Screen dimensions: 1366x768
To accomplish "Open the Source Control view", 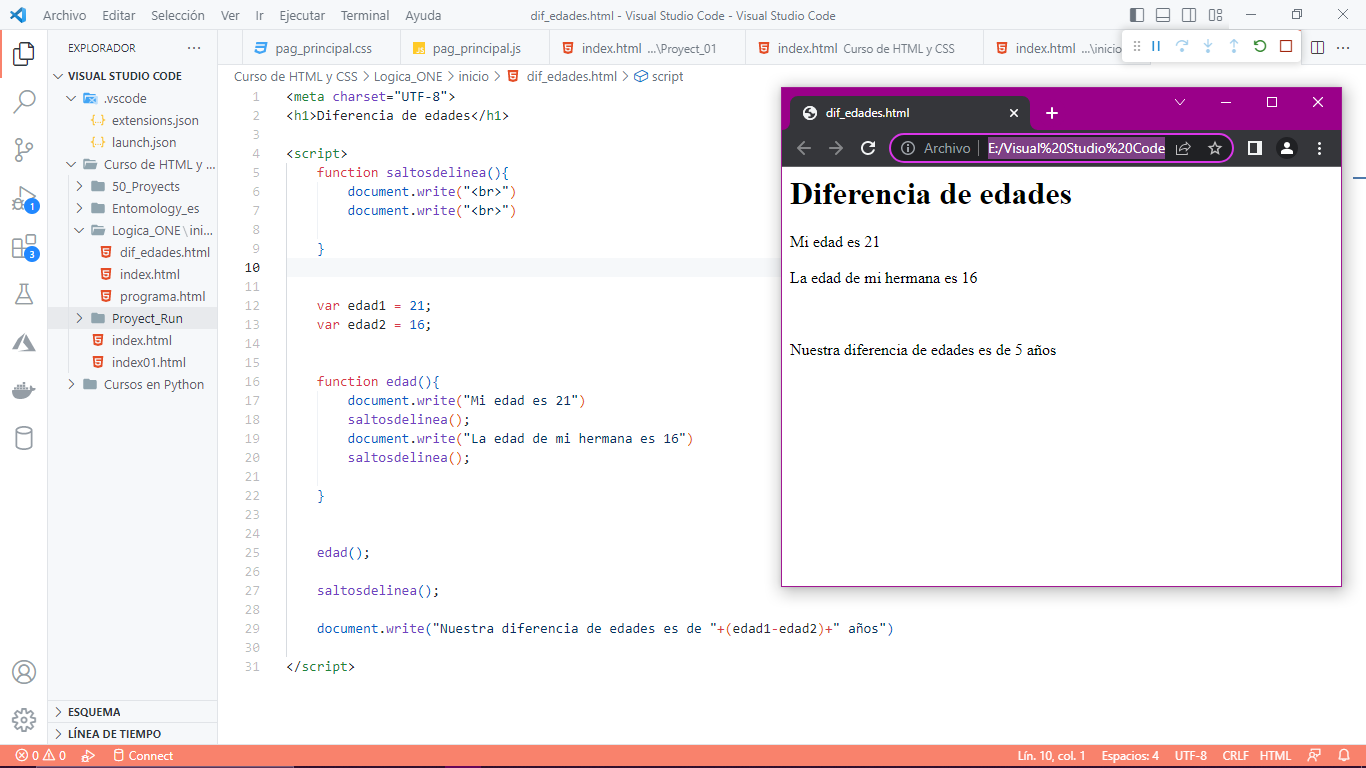I will 24,150.
